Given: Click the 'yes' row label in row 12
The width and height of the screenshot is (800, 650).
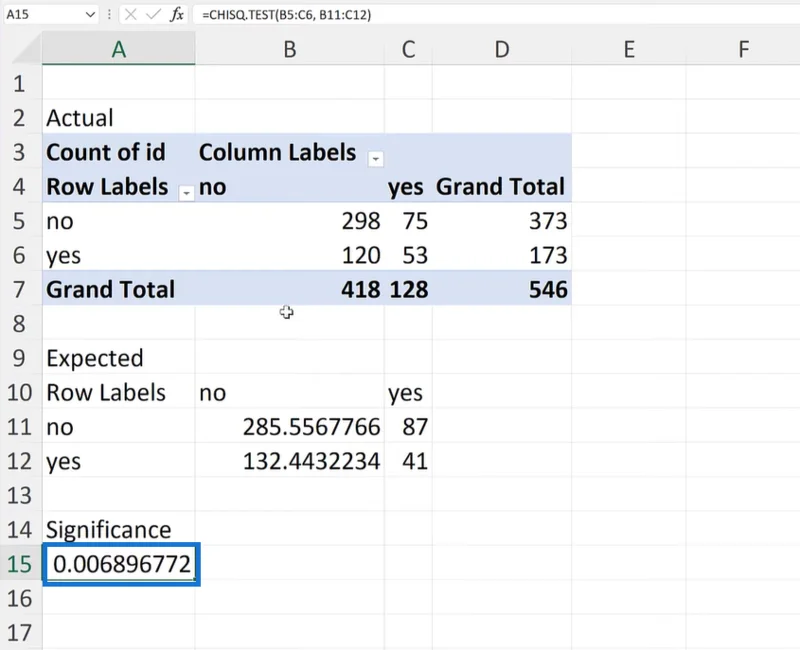Looking at the screenshot, I should point(118,461).
